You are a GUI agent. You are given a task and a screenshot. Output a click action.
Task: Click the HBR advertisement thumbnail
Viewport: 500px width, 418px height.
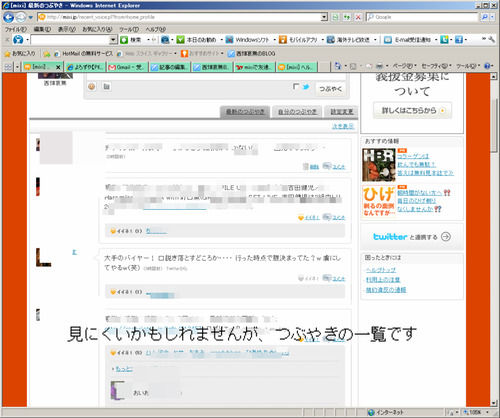pos(379,165)
